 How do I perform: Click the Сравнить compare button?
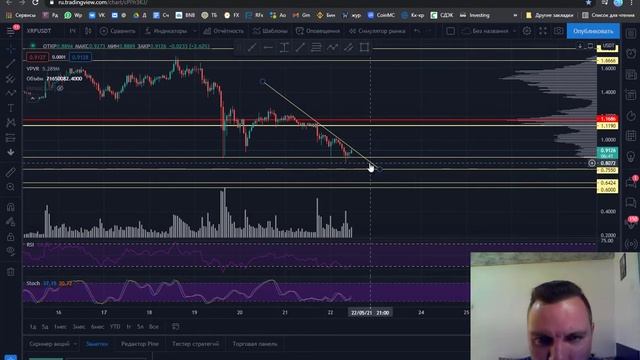[x=118, y=31]
